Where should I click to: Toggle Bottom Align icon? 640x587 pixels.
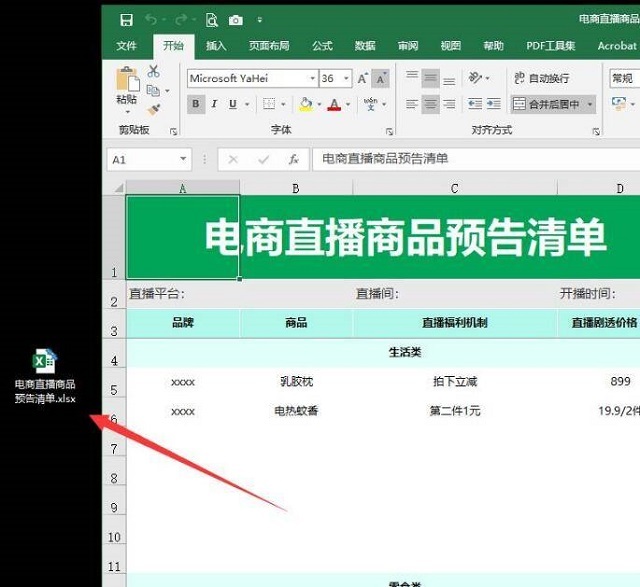tap(449, 79)
